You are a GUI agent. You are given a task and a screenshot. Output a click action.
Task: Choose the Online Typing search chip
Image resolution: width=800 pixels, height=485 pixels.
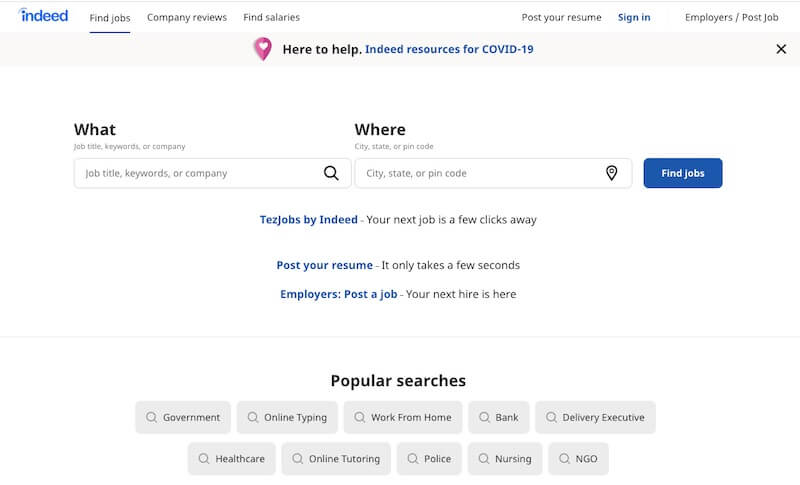(x=287, y=417)
